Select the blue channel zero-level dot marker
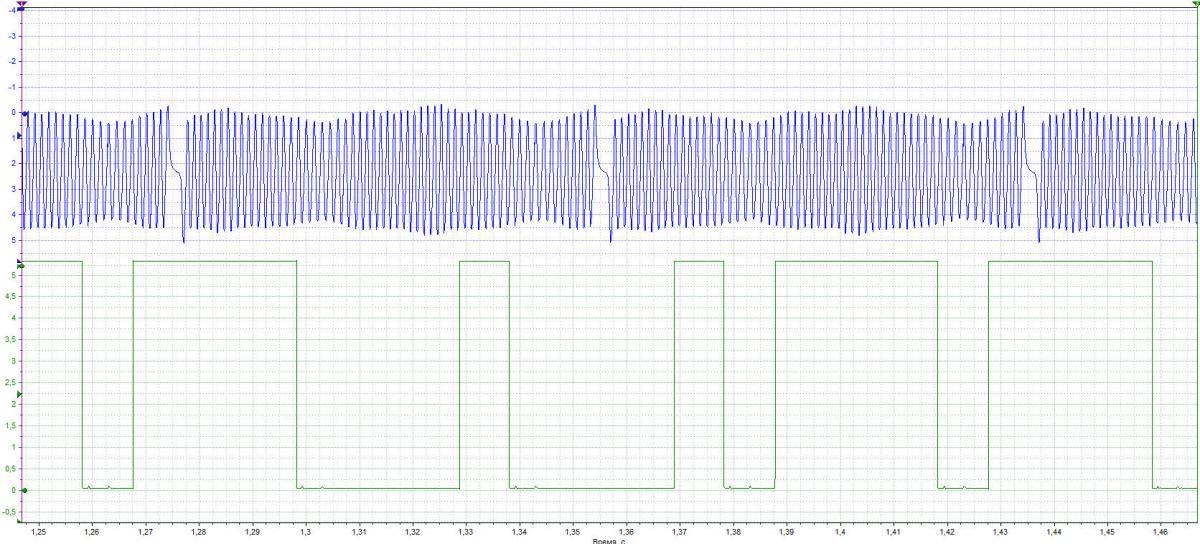This screenshot has height=544, width=1200. [x=24, y=113]
